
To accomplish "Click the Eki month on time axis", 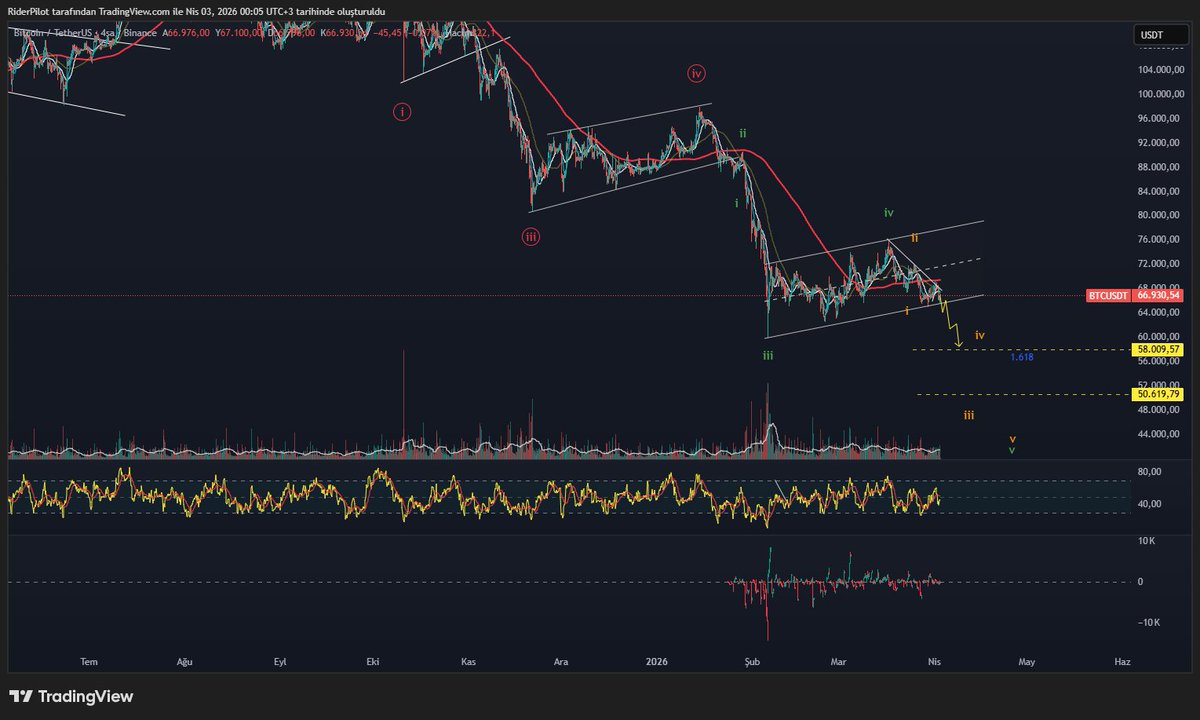I will [x=373, y=662].
